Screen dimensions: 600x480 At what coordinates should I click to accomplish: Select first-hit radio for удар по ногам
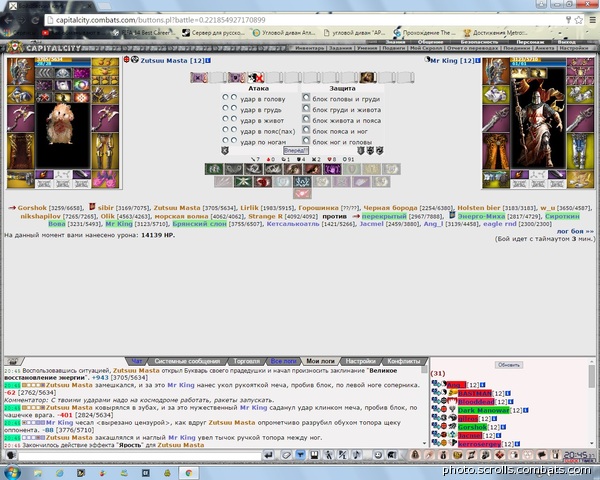click(x=225, y=140)
